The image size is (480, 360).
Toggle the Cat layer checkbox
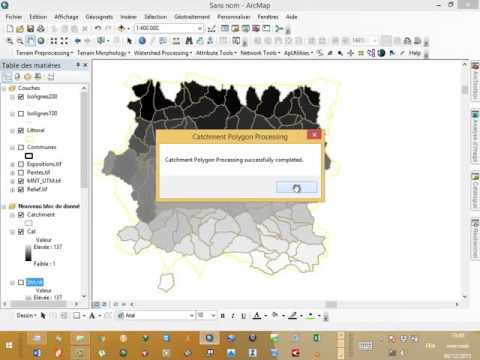(21, 232)
